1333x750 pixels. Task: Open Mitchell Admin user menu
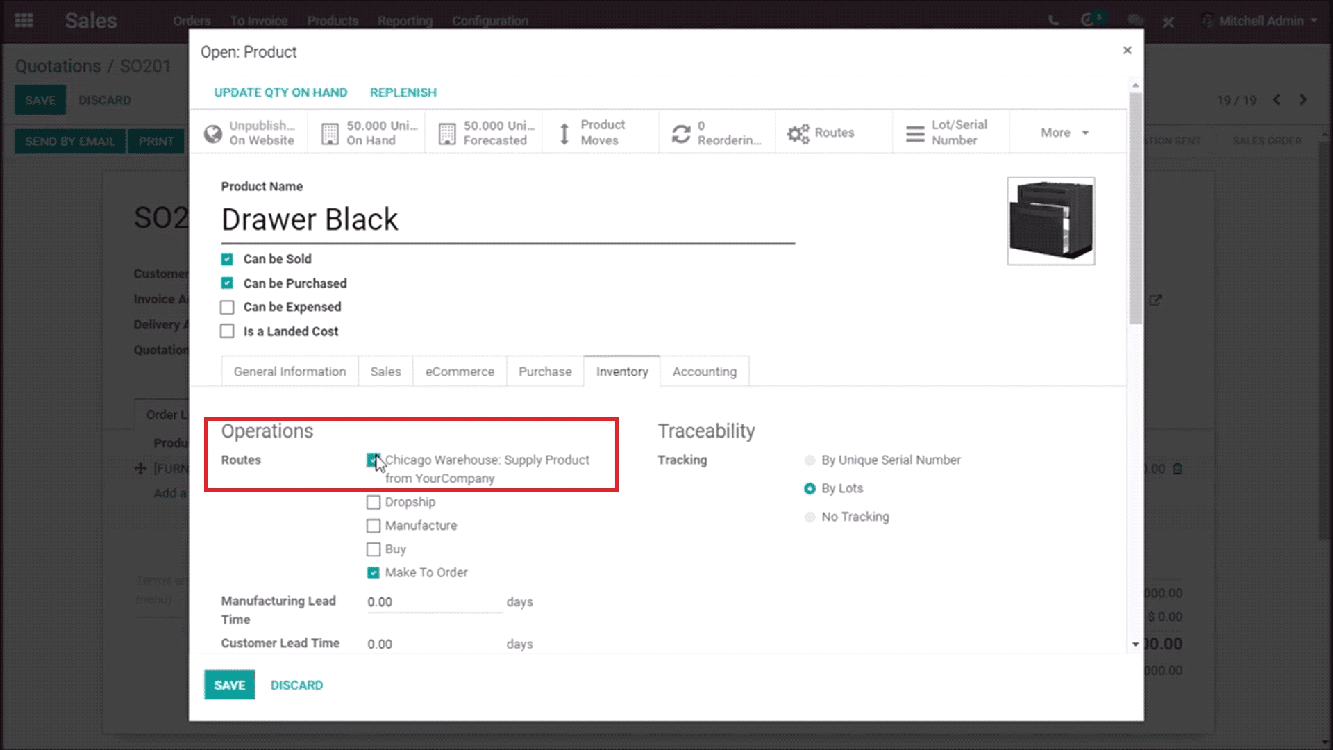[1258, 20]
